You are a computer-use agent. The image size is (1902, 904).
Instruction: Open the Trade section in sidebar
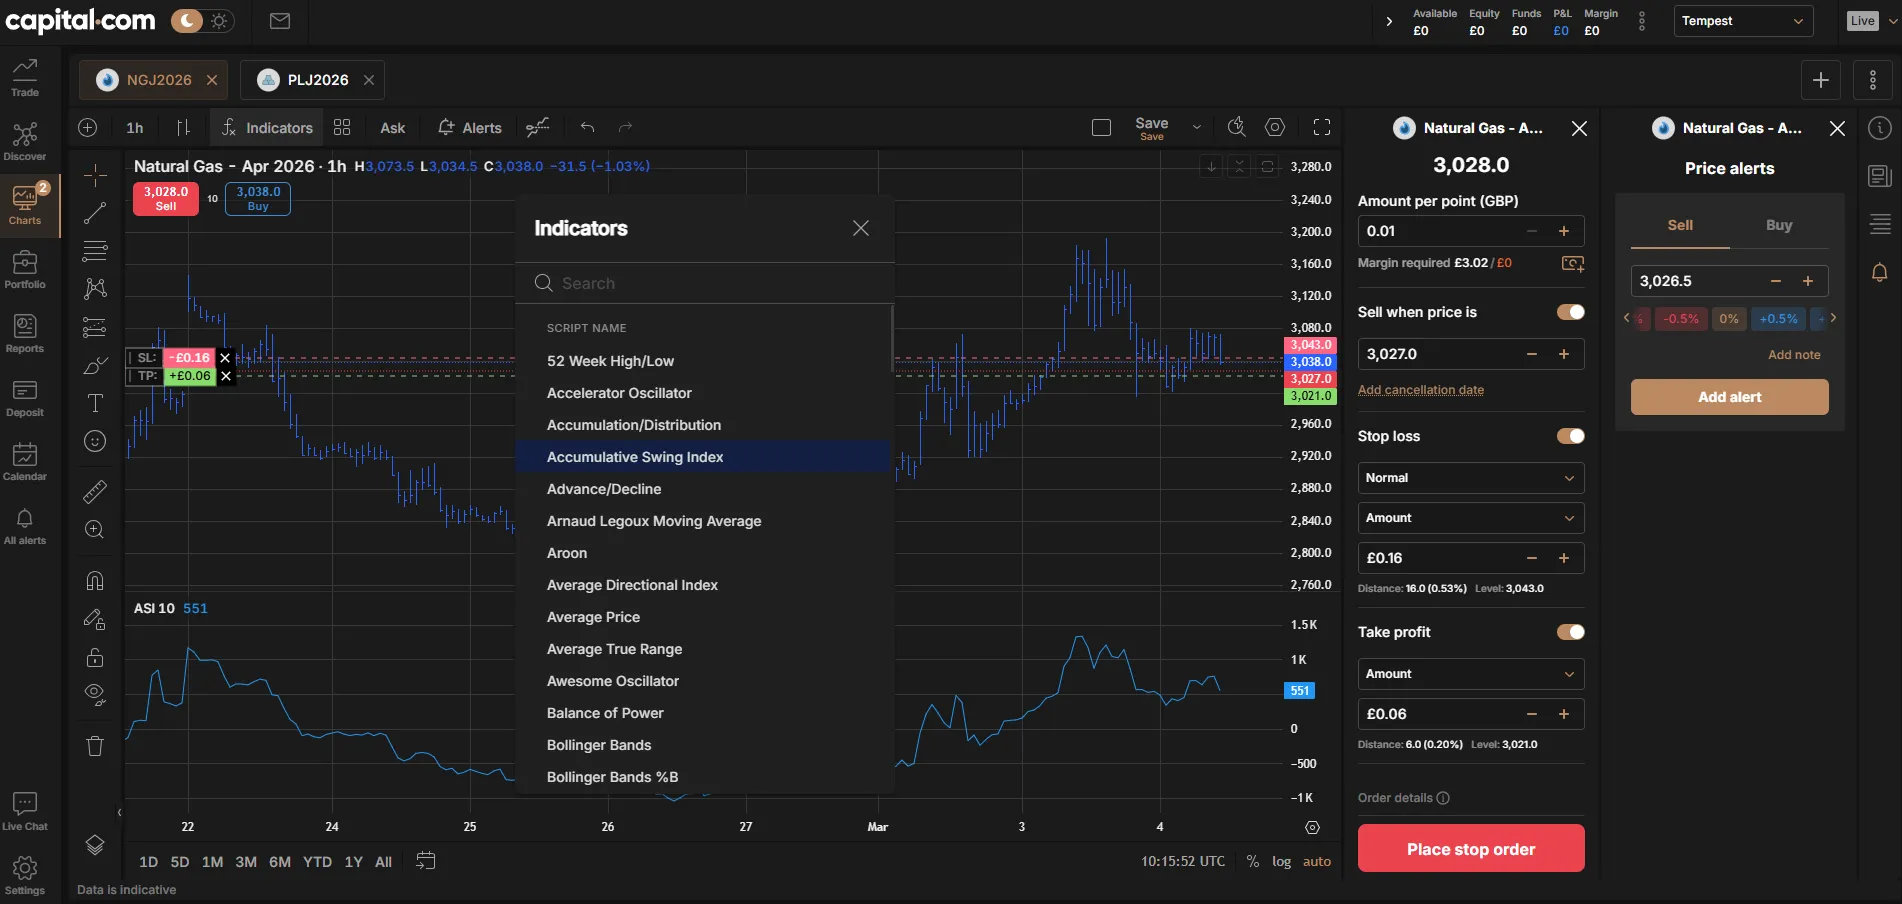25,77
